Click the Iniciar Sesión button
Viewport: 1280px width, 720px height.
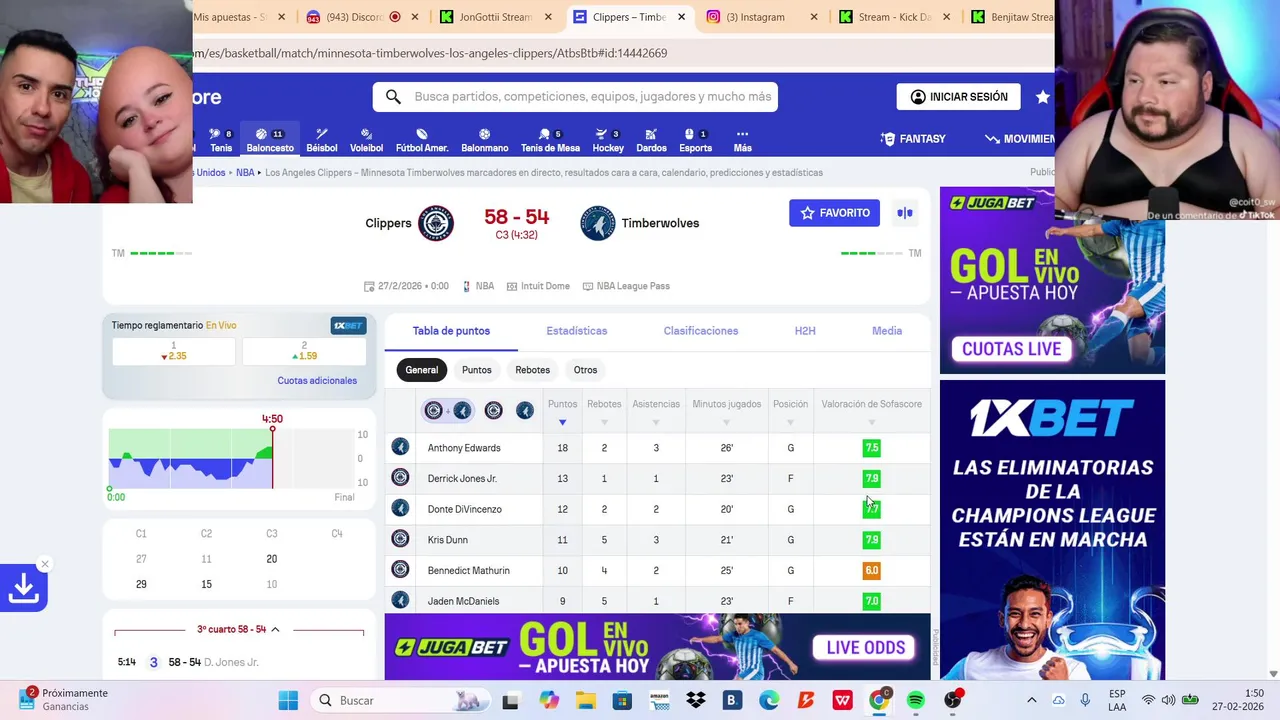[958, 97]
